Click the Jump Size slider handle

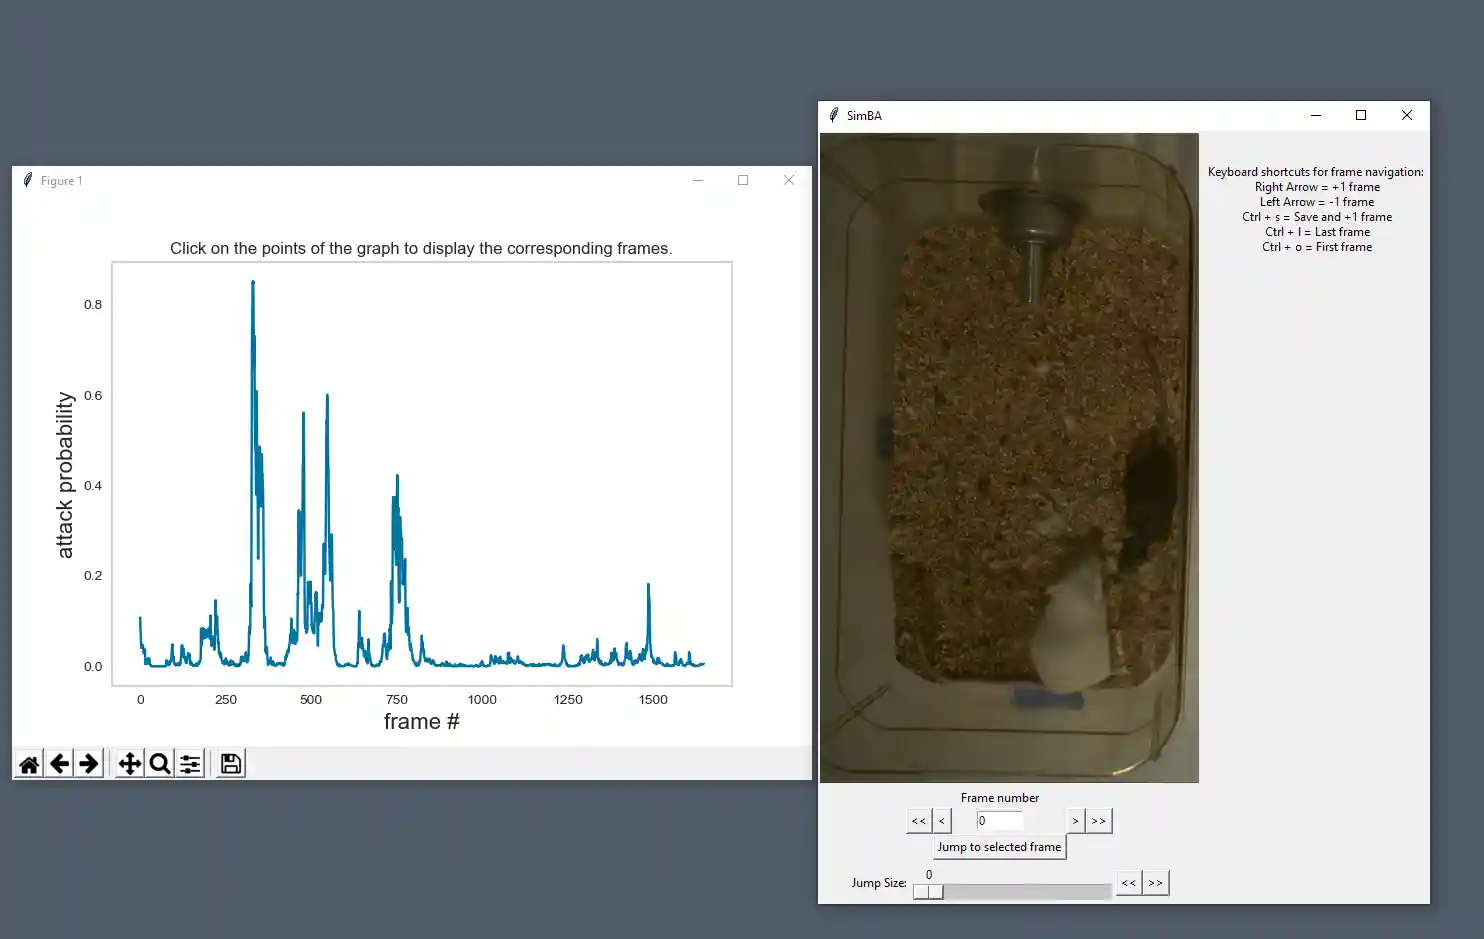point(928,891)
